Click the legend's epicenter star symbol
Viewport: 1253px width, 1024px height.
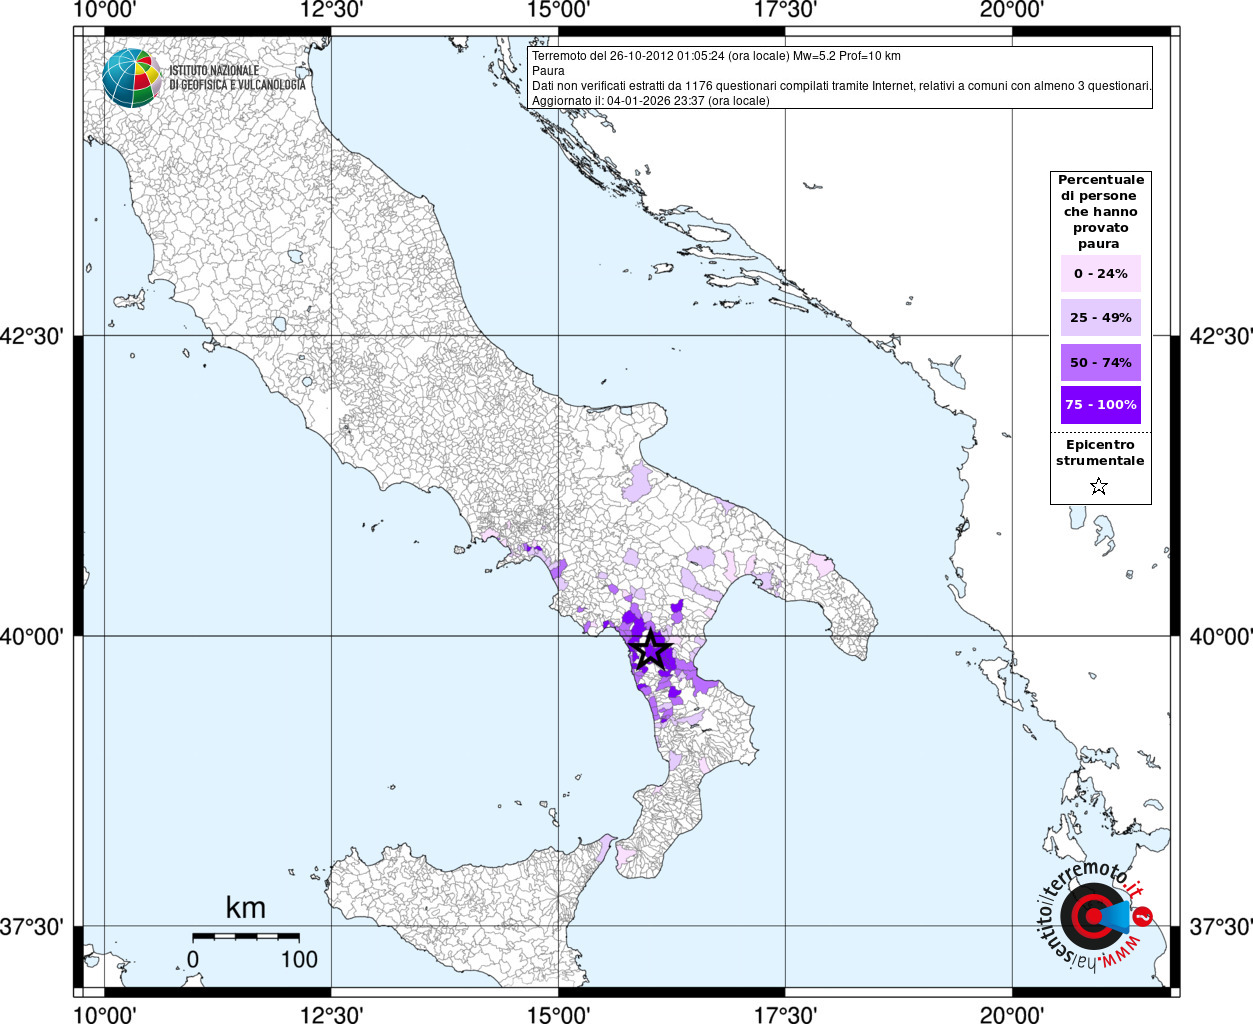[x=1099, y=486]
